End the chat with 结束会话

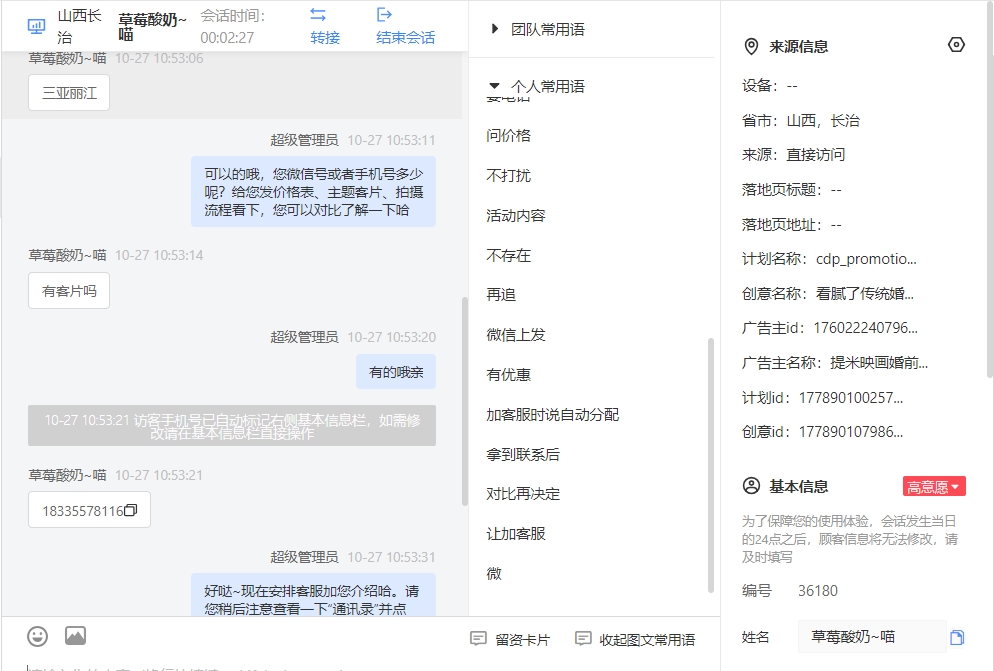406,37
